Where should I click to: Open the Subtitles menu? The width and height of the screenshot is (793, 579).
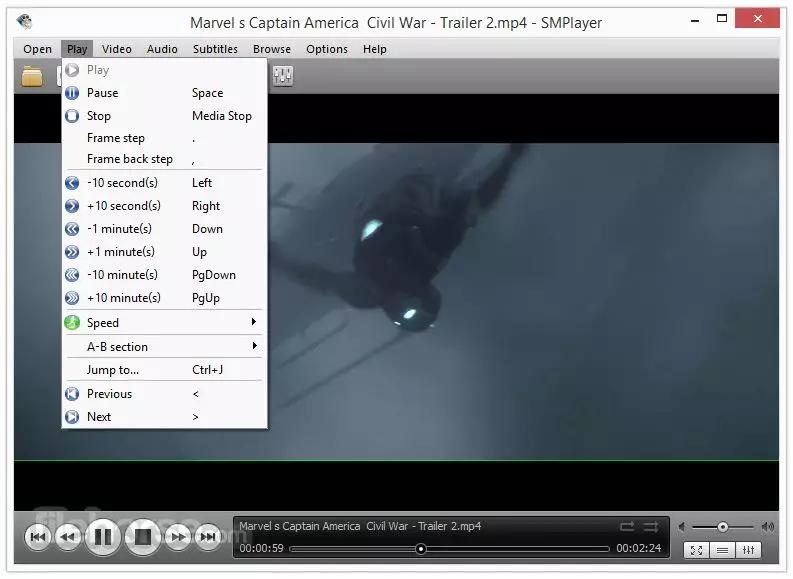point(215,48)
